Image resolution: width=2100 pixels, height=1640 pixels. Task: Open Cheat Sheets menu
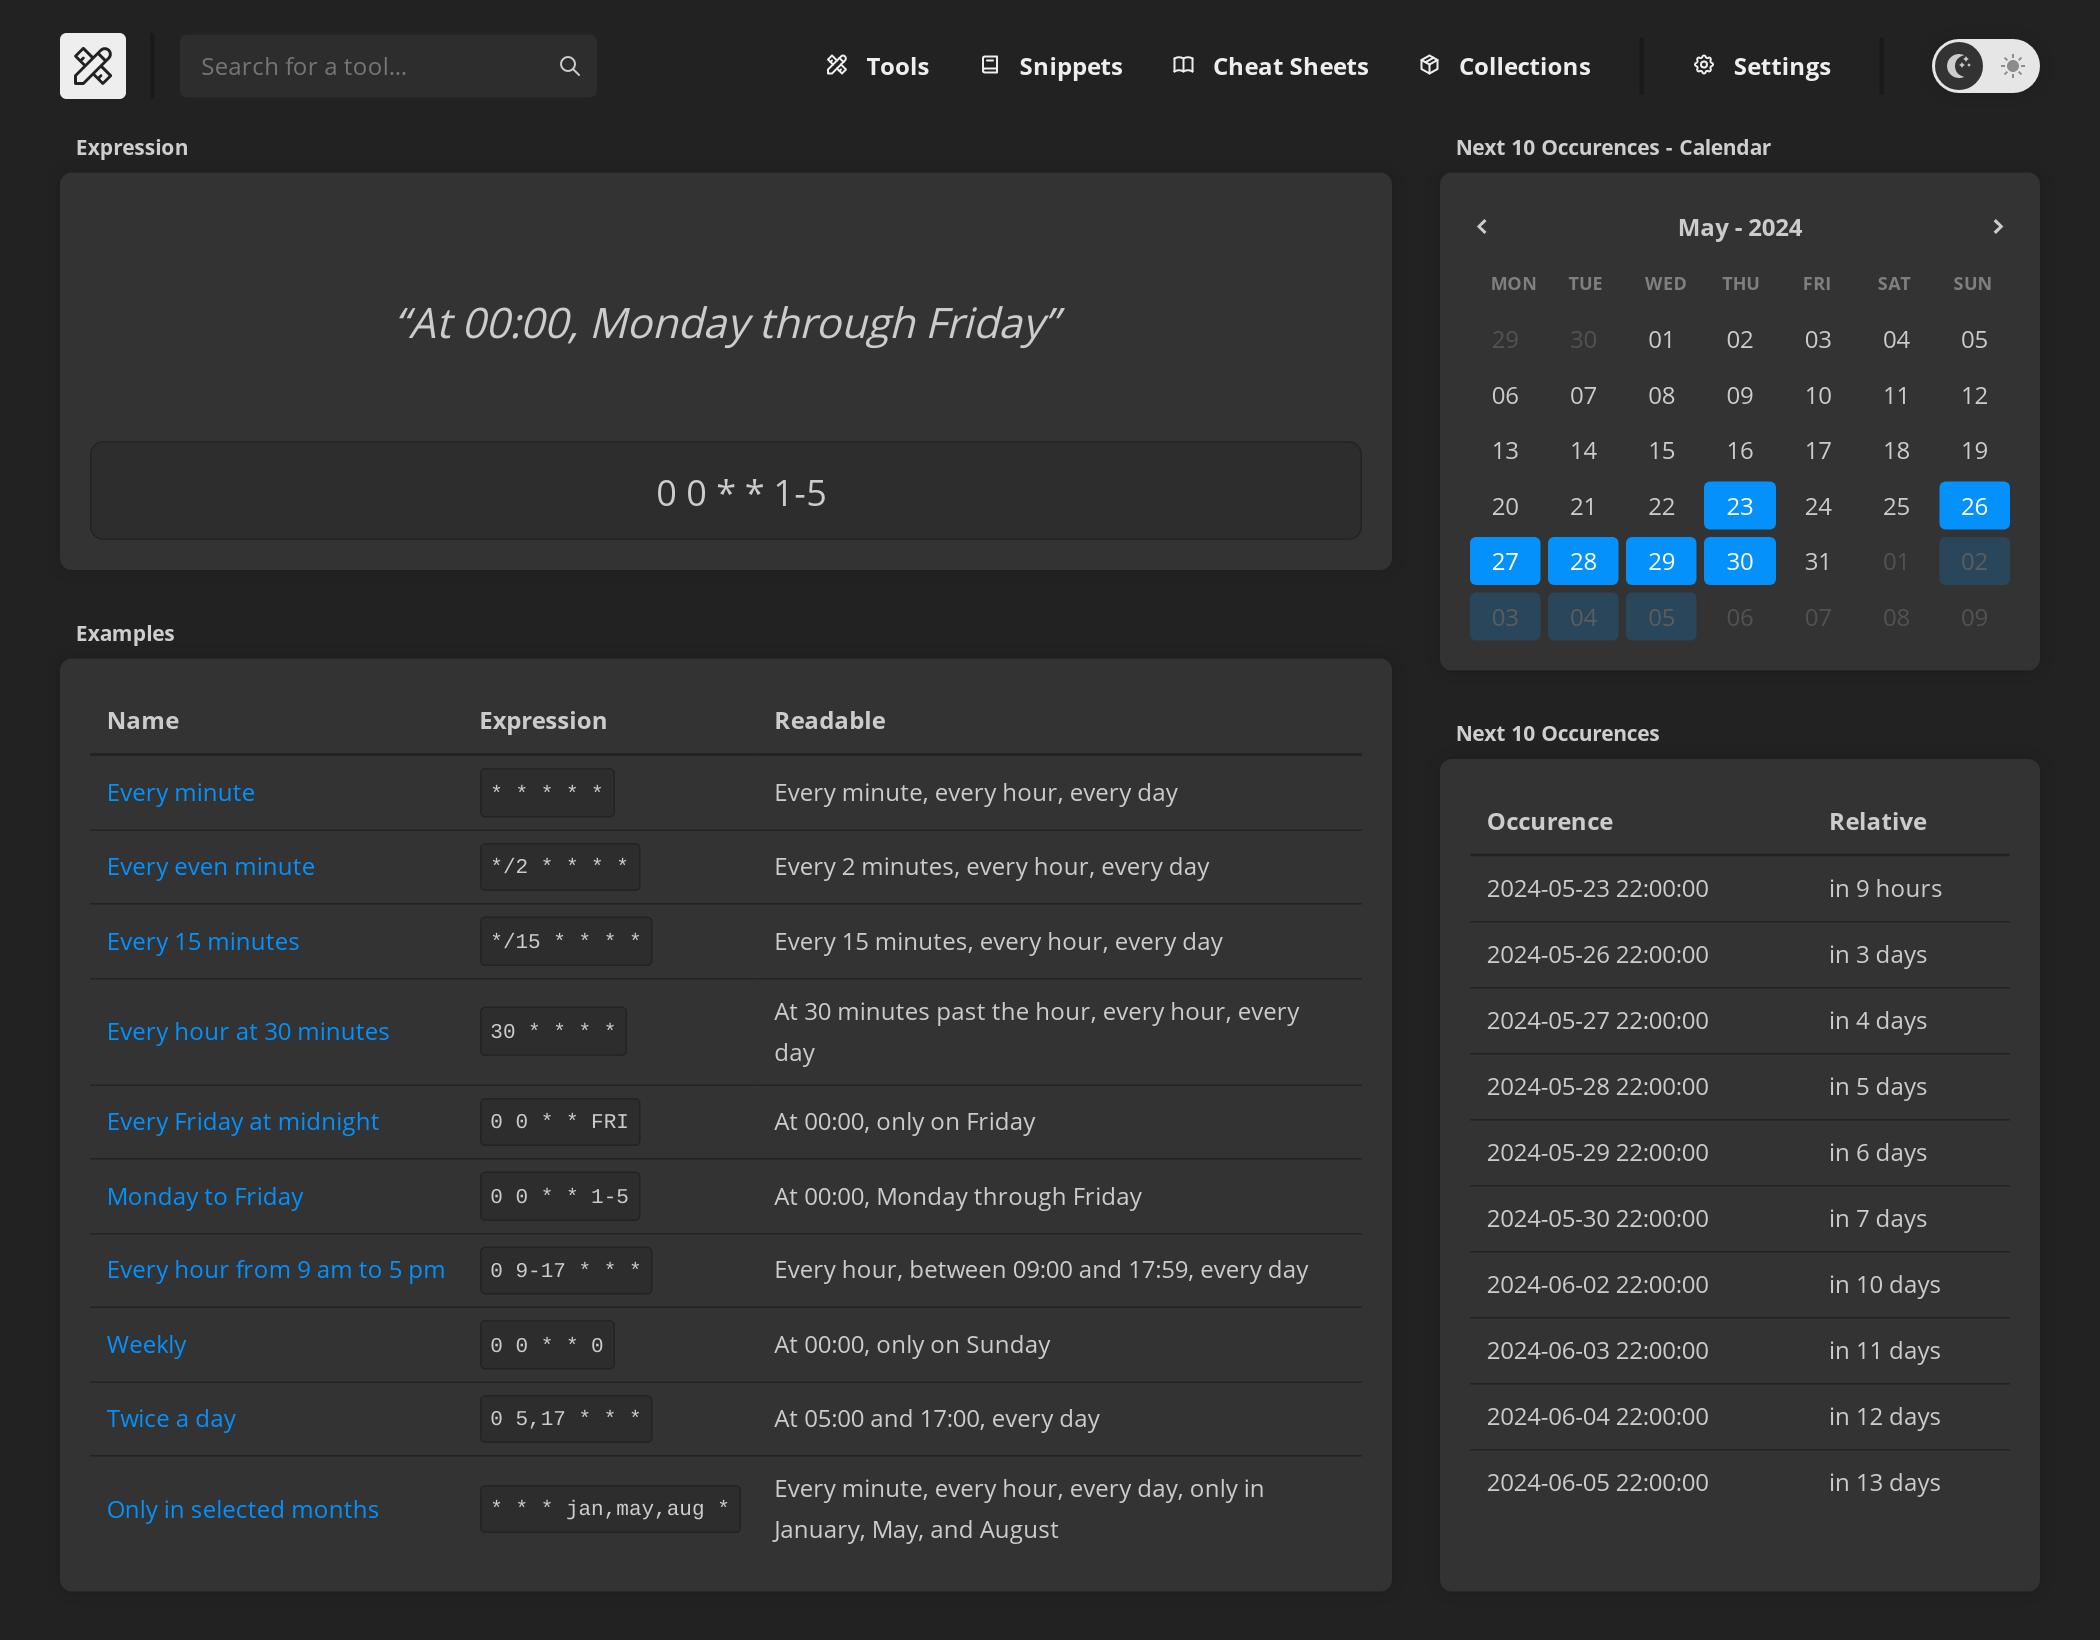tap(1270, 66)
